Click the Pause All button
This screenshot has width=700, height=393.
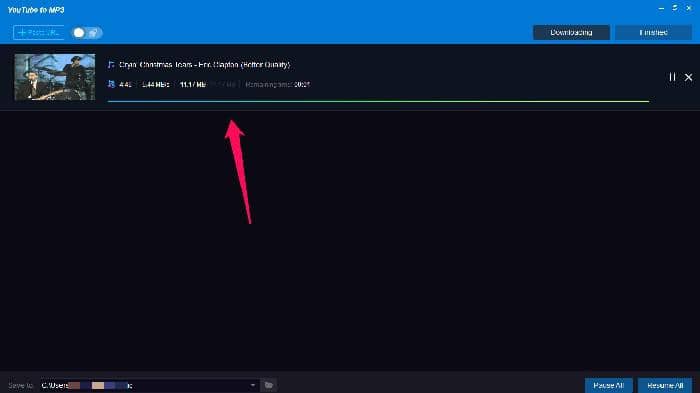[608, 385]
